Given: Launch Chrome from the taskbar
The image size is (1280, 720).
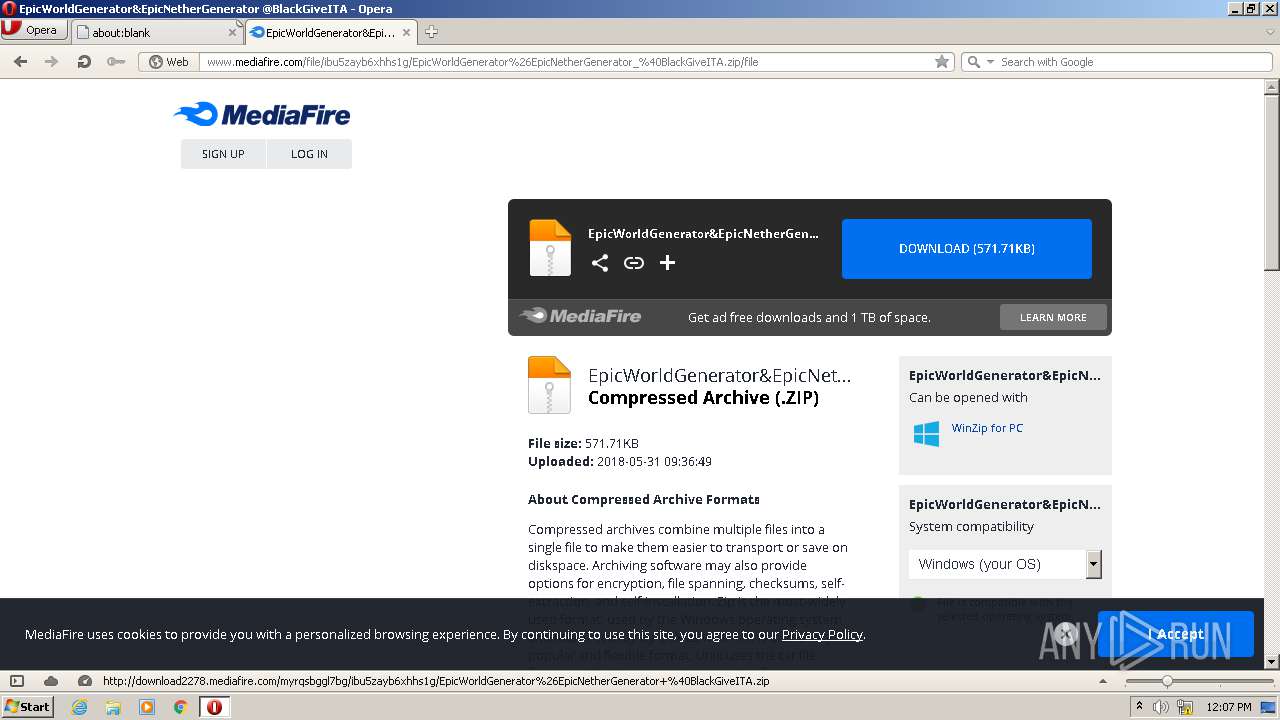Looking at the screenshot, I should coord(181,707).
